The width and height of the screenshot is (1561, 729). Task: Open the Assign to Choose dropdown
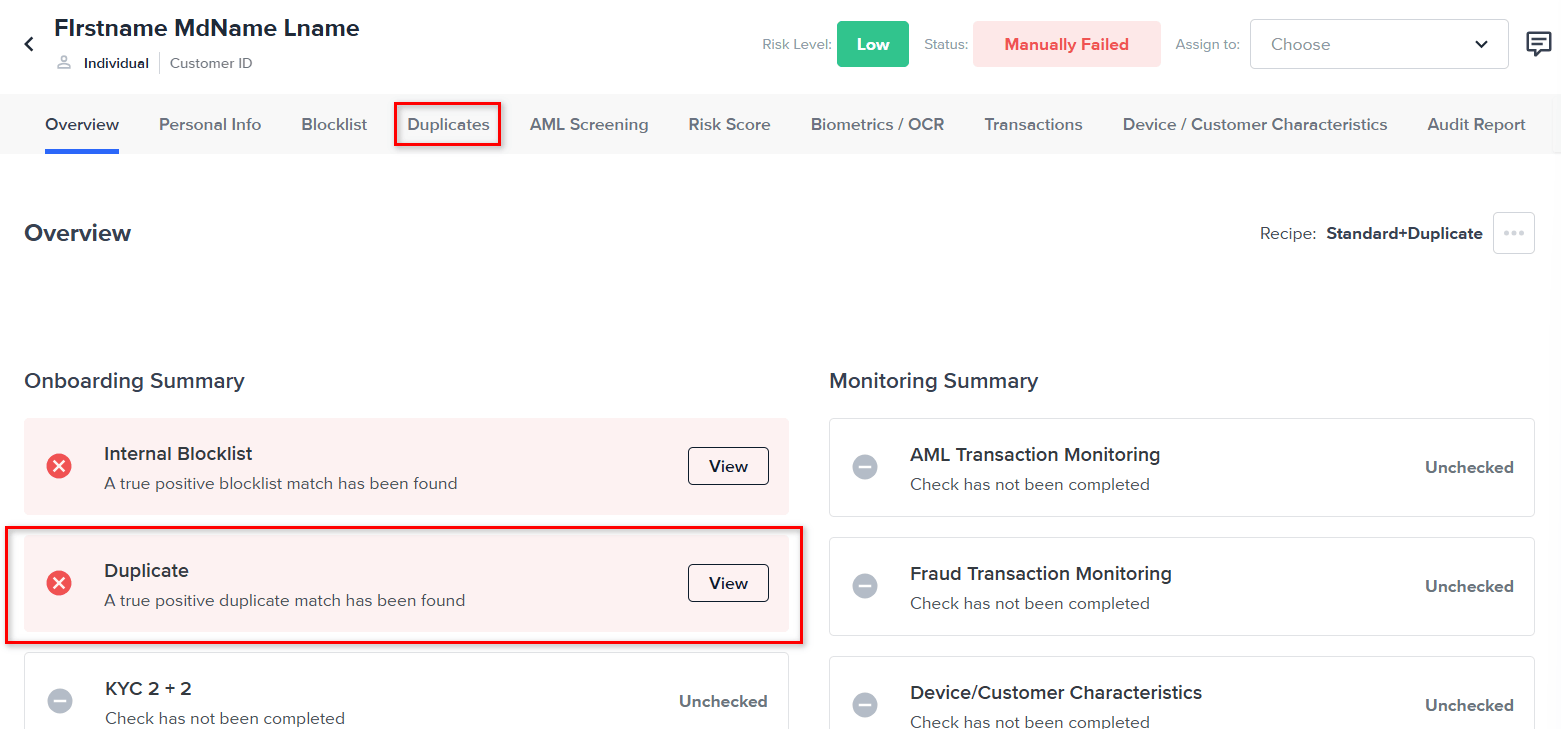[1365, 44]
